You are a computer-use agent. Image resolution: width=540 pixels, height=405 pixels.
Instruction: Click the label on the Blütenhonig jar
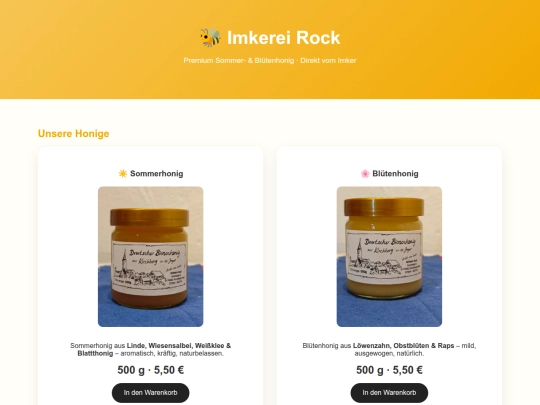pos(384,254)
